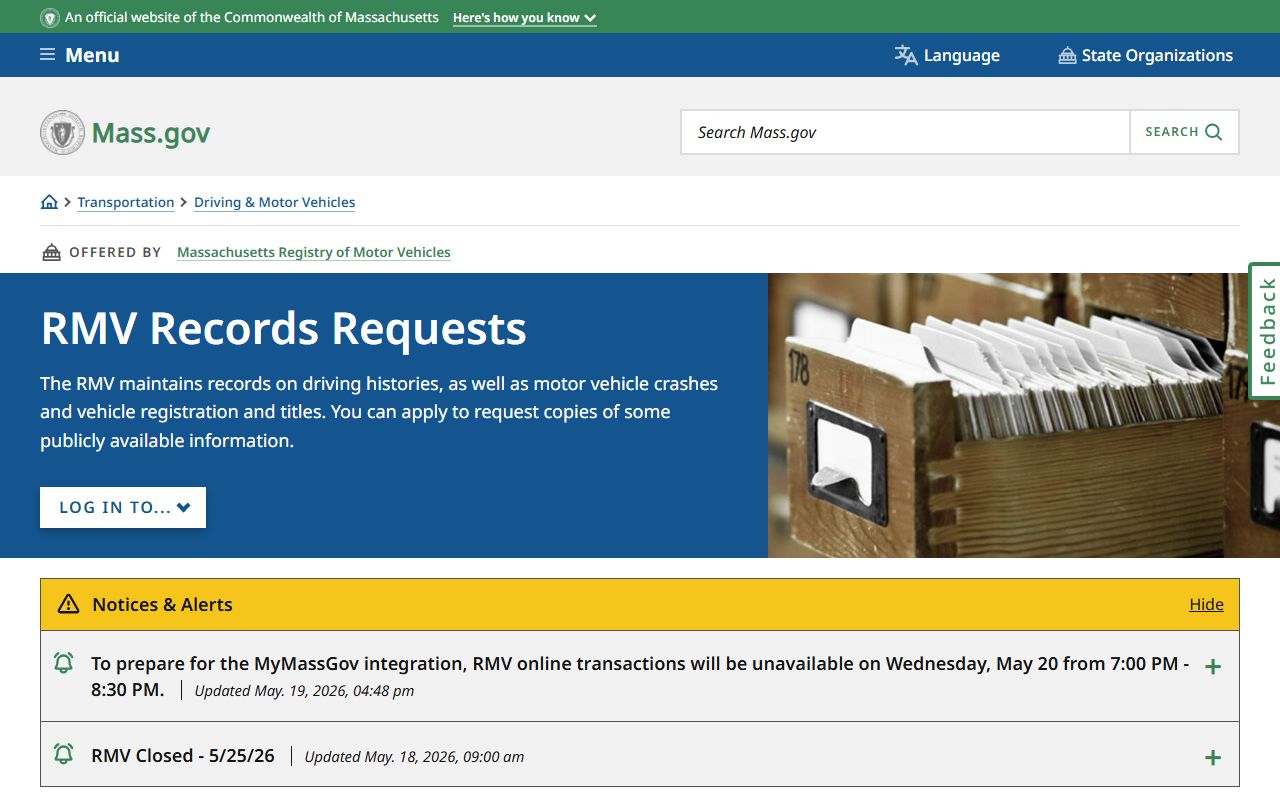This screenshot has width=1280, height=800.
Task: Open the Log In To dropdown
Action: [x=123, y=507]
